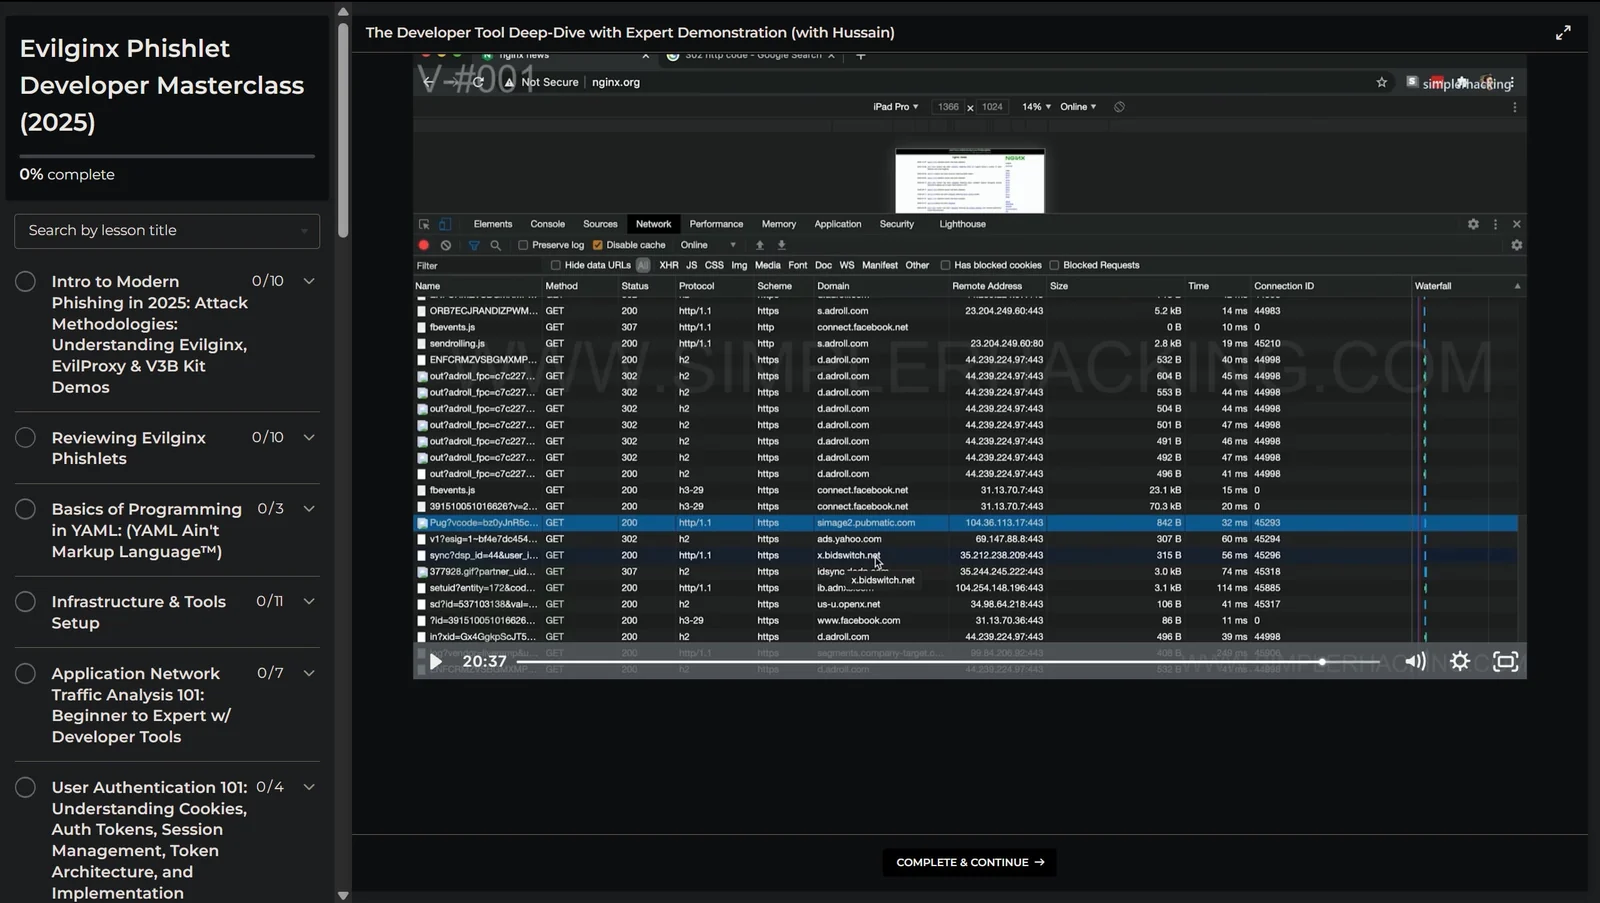This screenshot has width=1600, height=903.
Task: Click the course sidebar vertical scrollbar
Action: (343, 130)
